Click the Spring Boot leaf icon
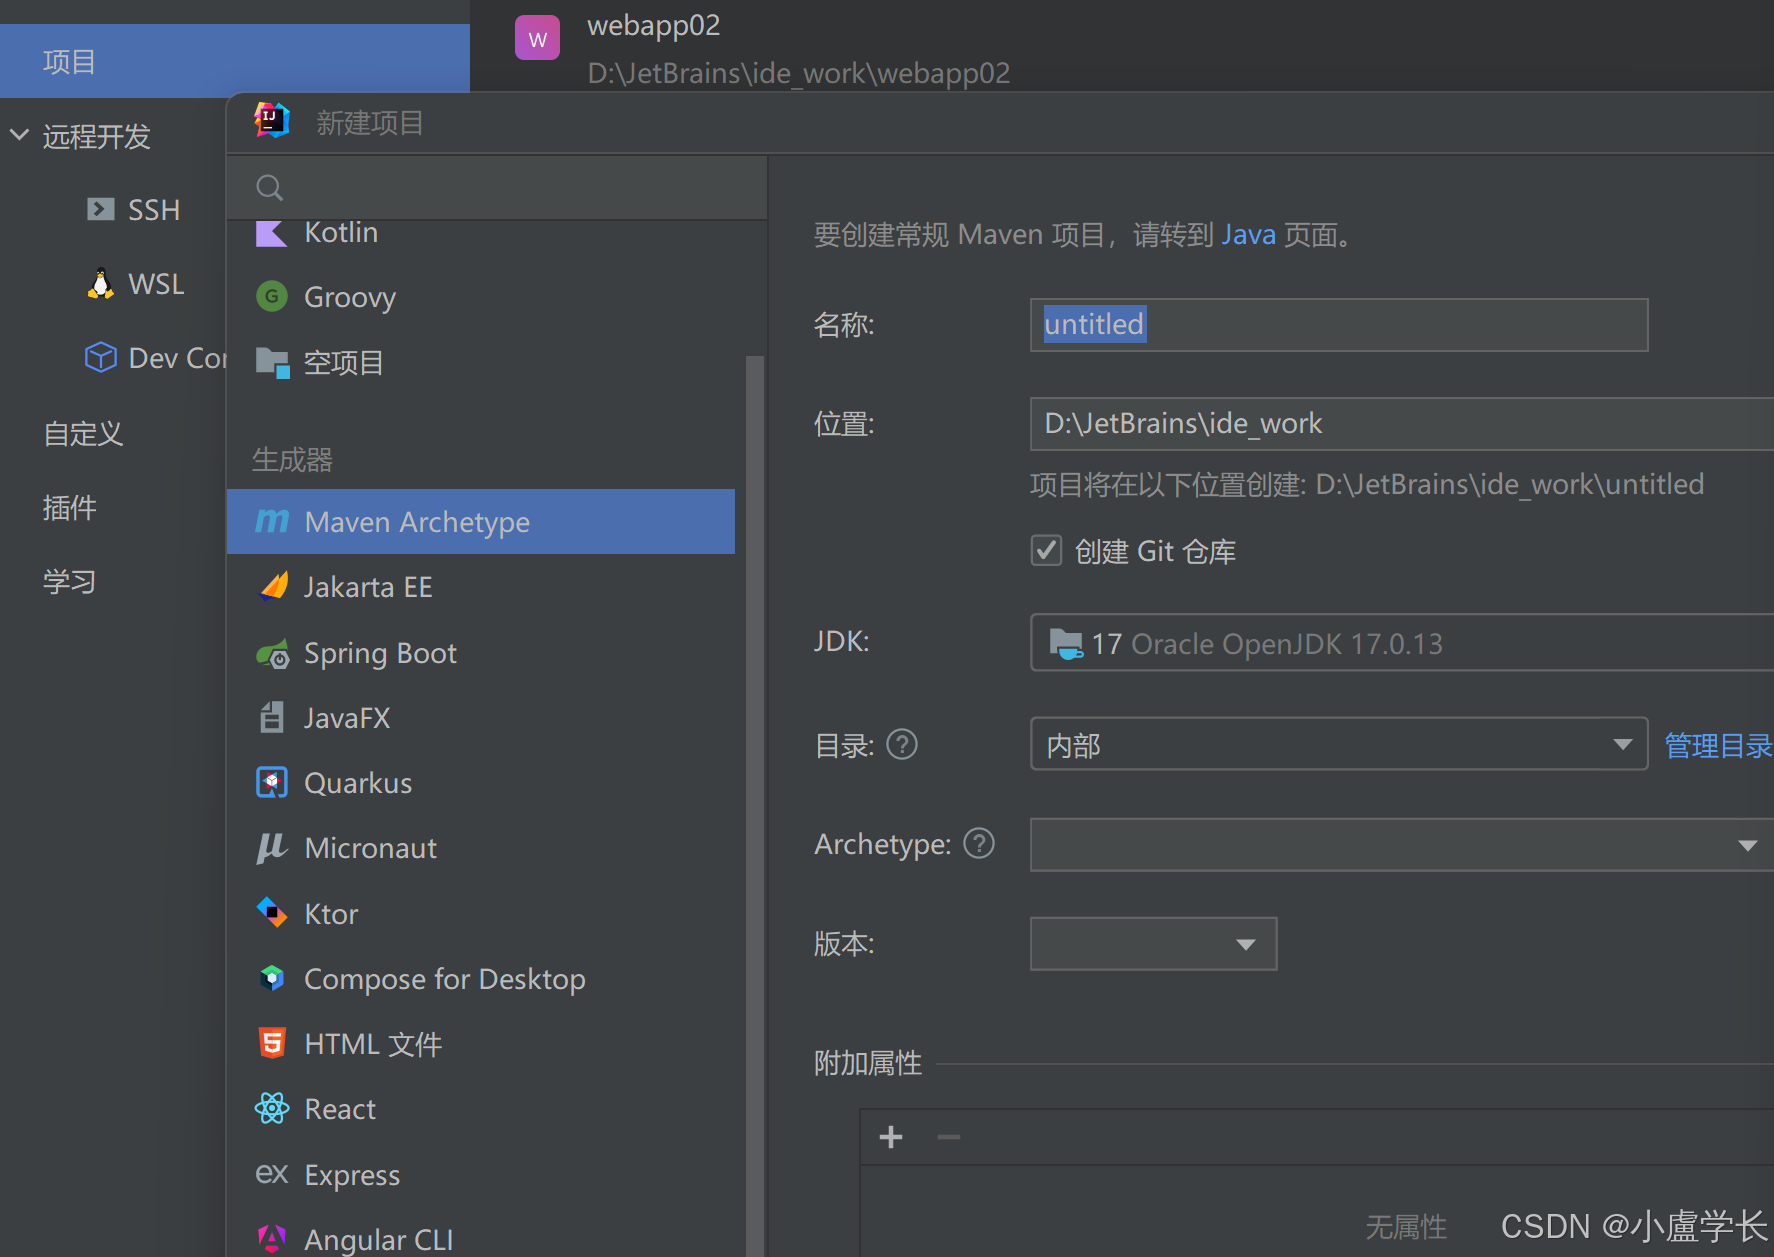 click(272, 654)
